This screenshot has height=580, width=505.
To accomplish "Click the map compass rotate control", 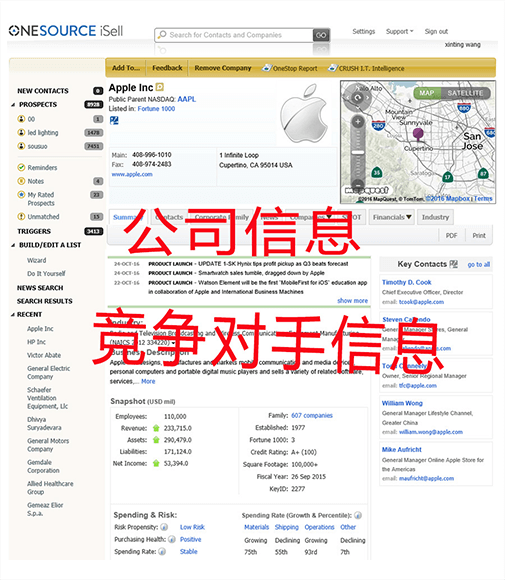I will (357, 98).
